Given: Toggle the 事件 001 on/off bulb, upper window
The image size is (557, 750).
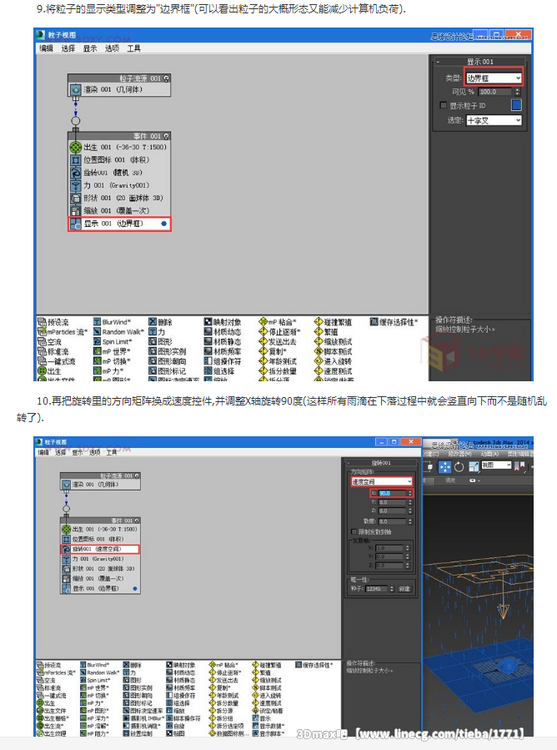Looking at the screenshot, I should point(166,136).
